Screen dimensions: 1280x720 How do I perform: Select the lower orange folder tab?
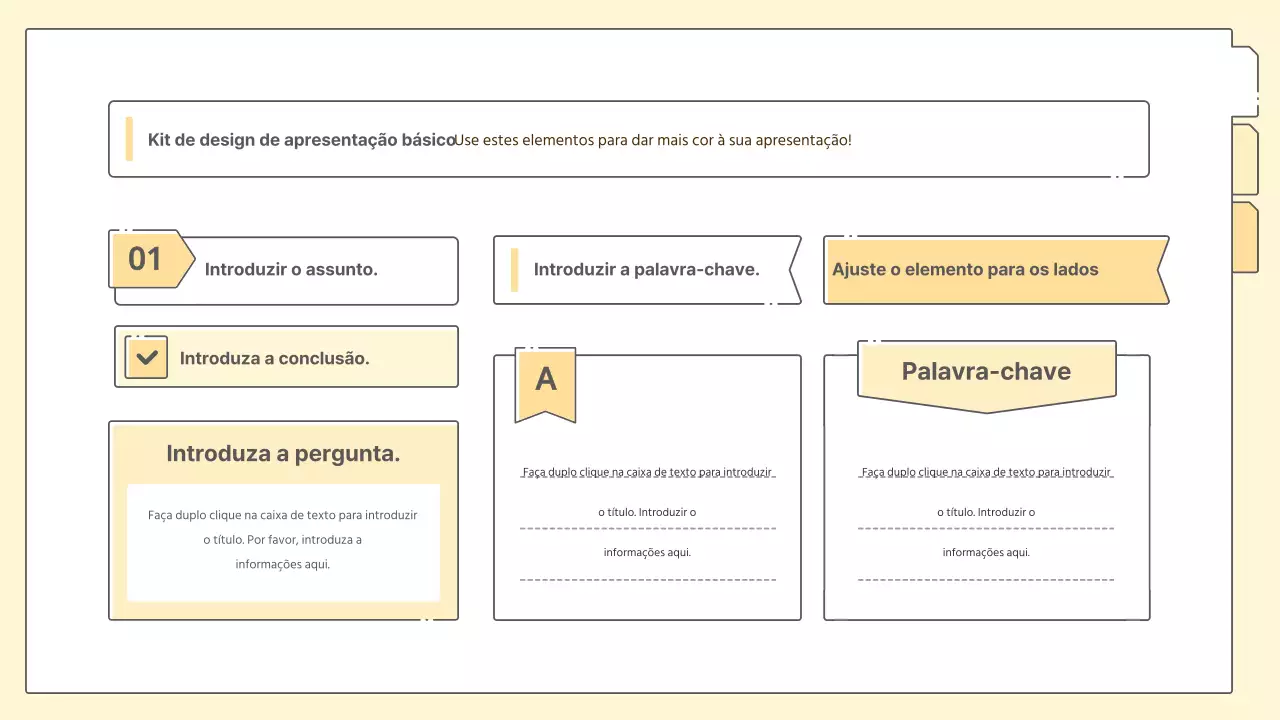tap(1244, 237)
